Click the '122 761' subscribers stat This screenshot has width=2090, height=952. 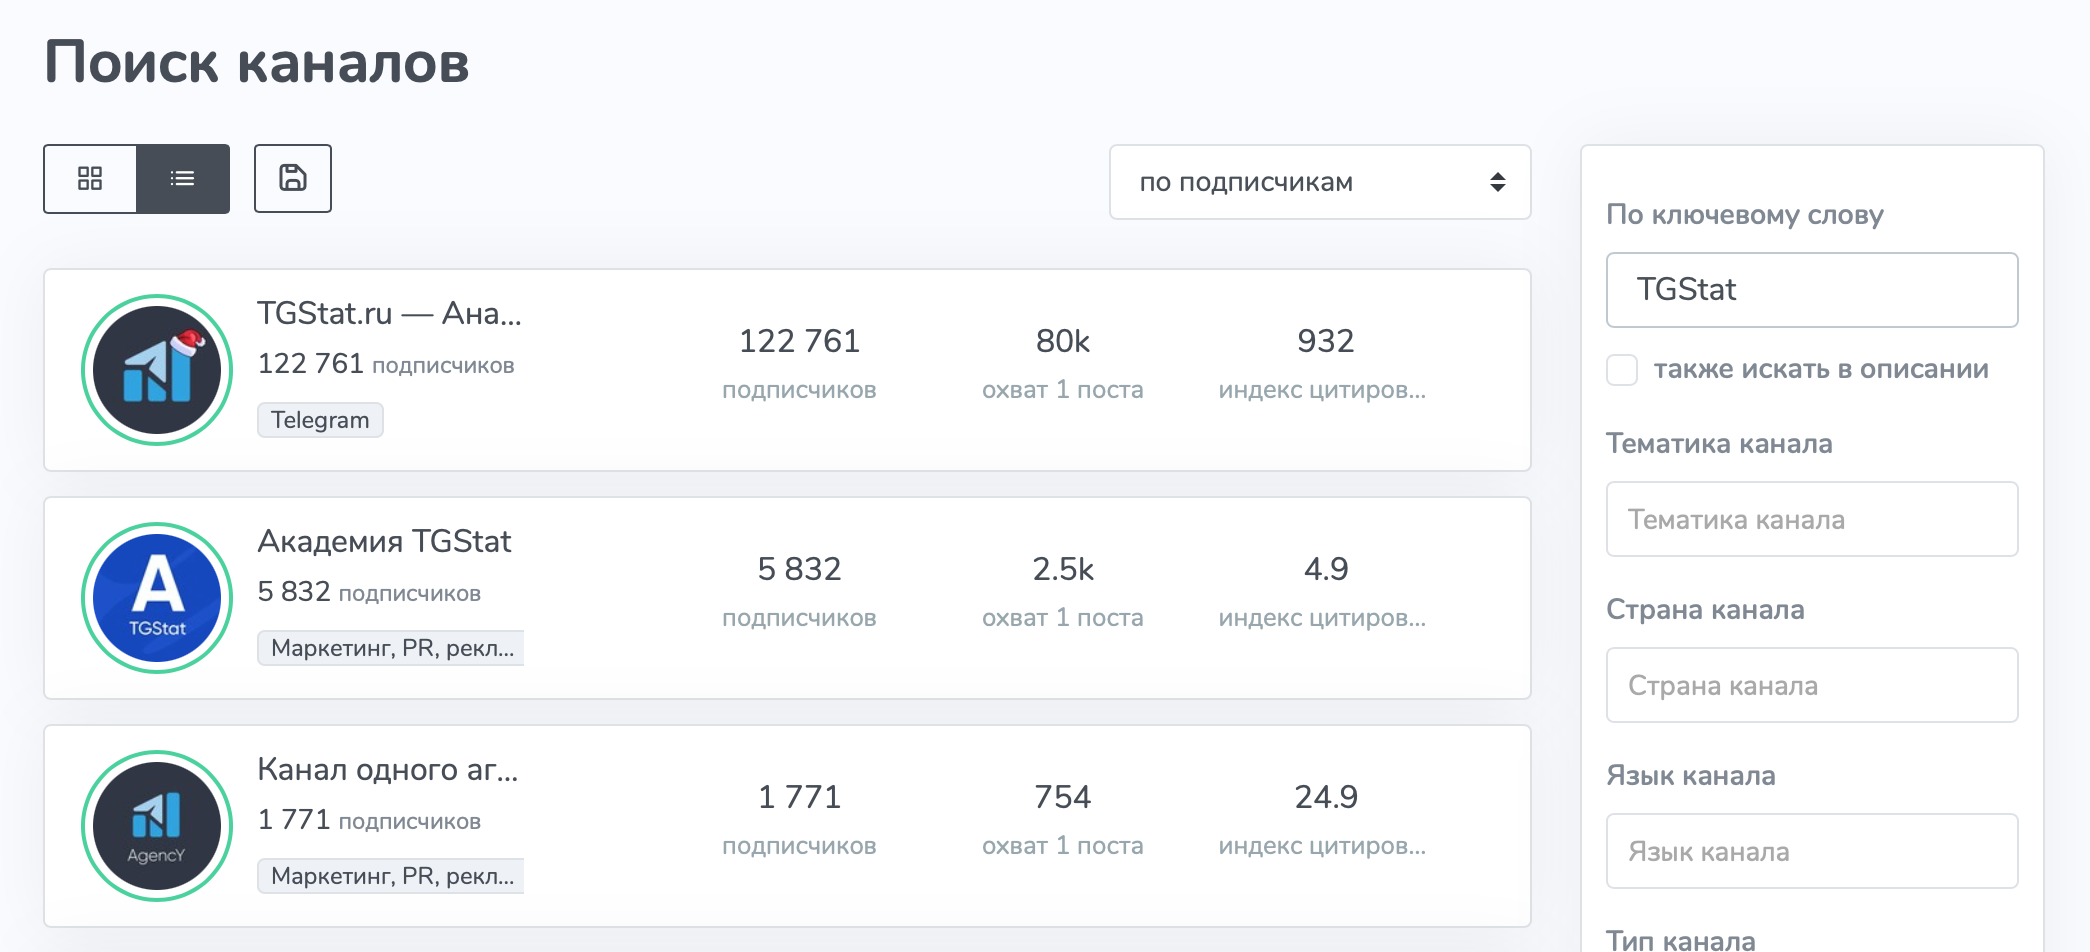799,341
